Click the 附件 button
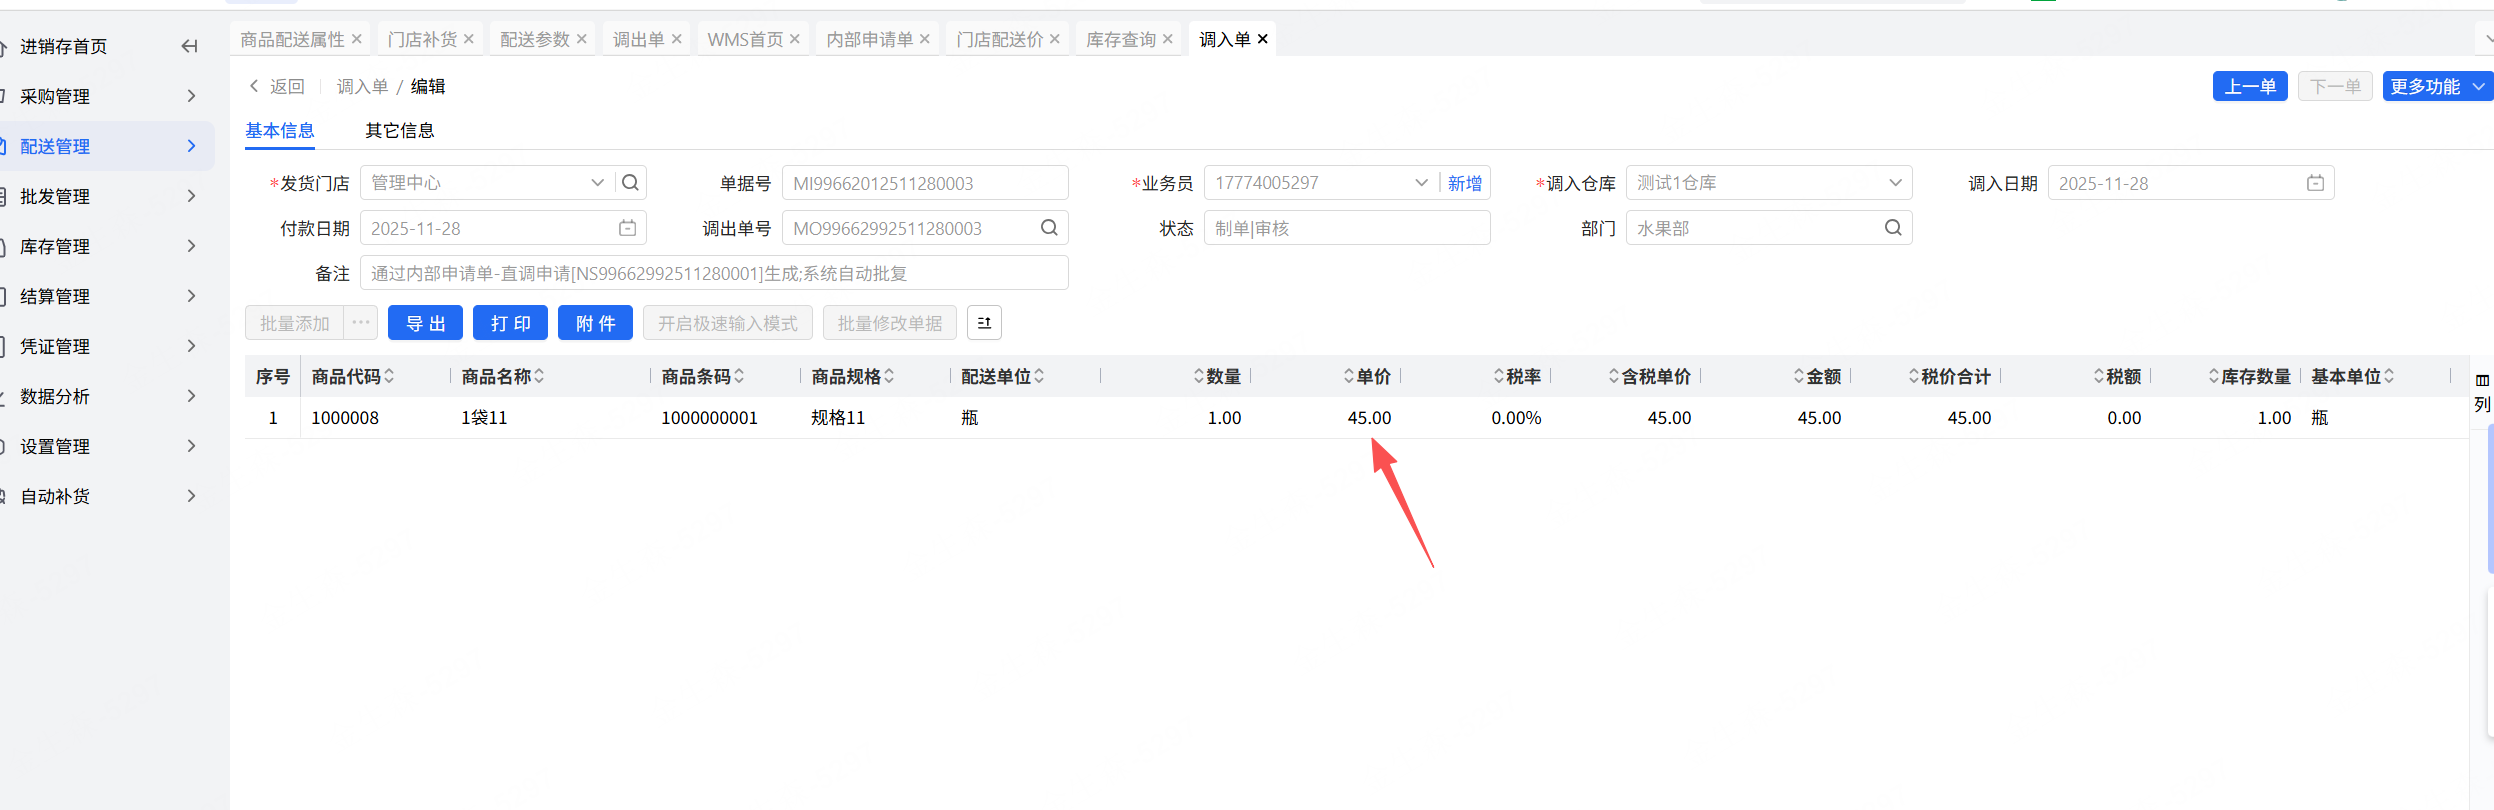 [595, 323]
